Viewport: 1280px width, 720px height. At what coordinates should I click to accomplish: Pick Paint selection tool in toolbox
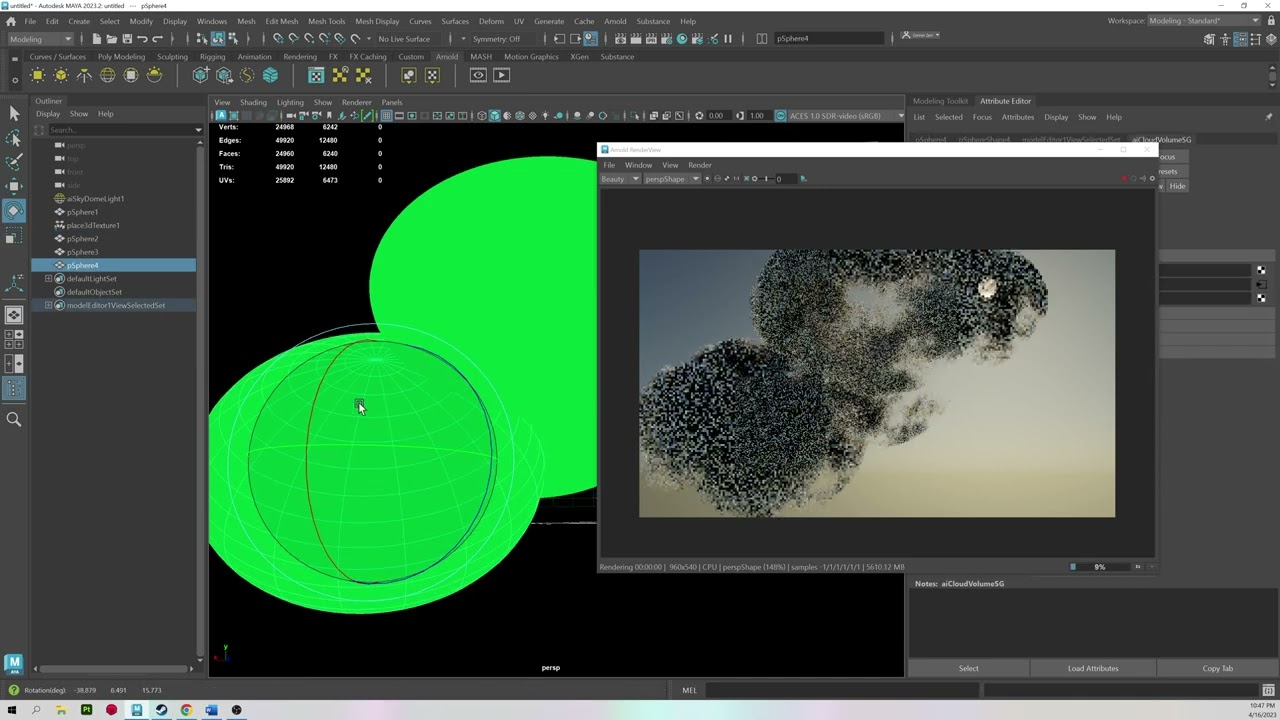[x=14, y=161]
